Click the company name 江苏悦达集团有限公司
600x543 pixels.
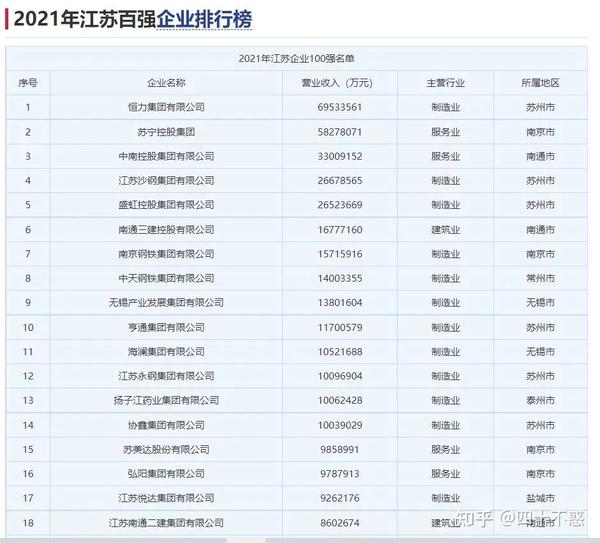pyautogui.click(x=166, y=498)
